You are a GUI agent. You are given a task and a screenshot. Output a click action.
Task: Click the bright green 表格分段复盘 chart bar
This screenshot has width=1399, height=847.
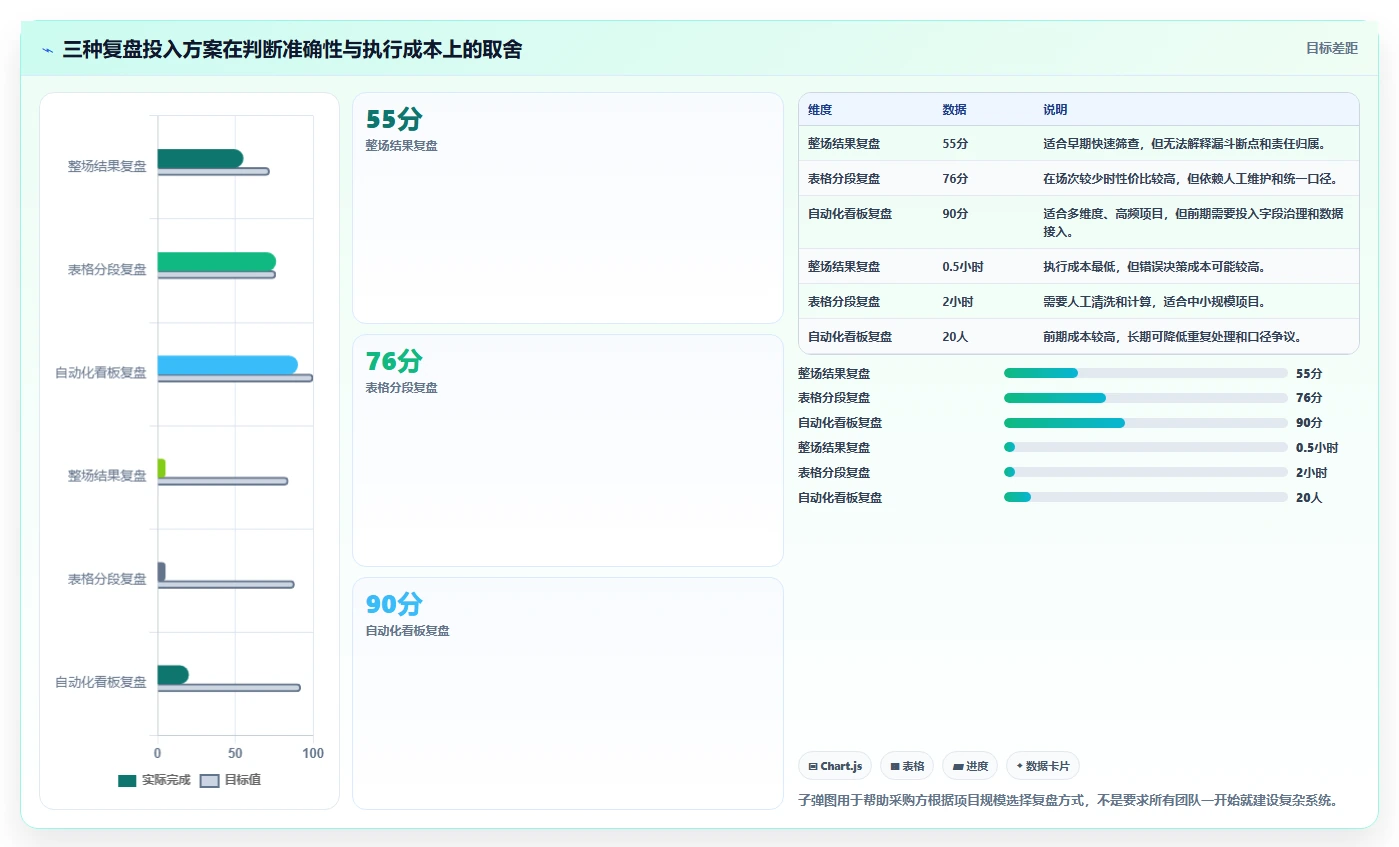coord(216,261)
